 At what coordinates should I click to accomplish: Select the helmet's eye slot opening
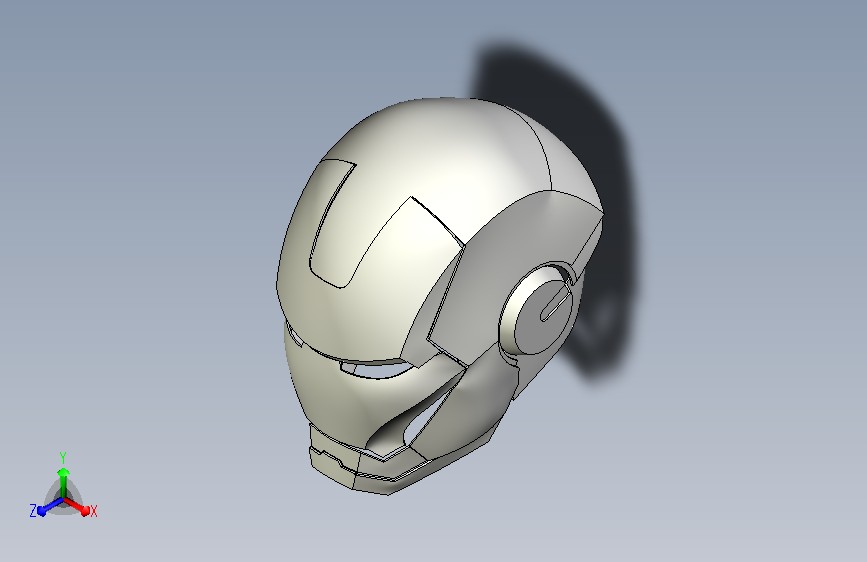377,369
